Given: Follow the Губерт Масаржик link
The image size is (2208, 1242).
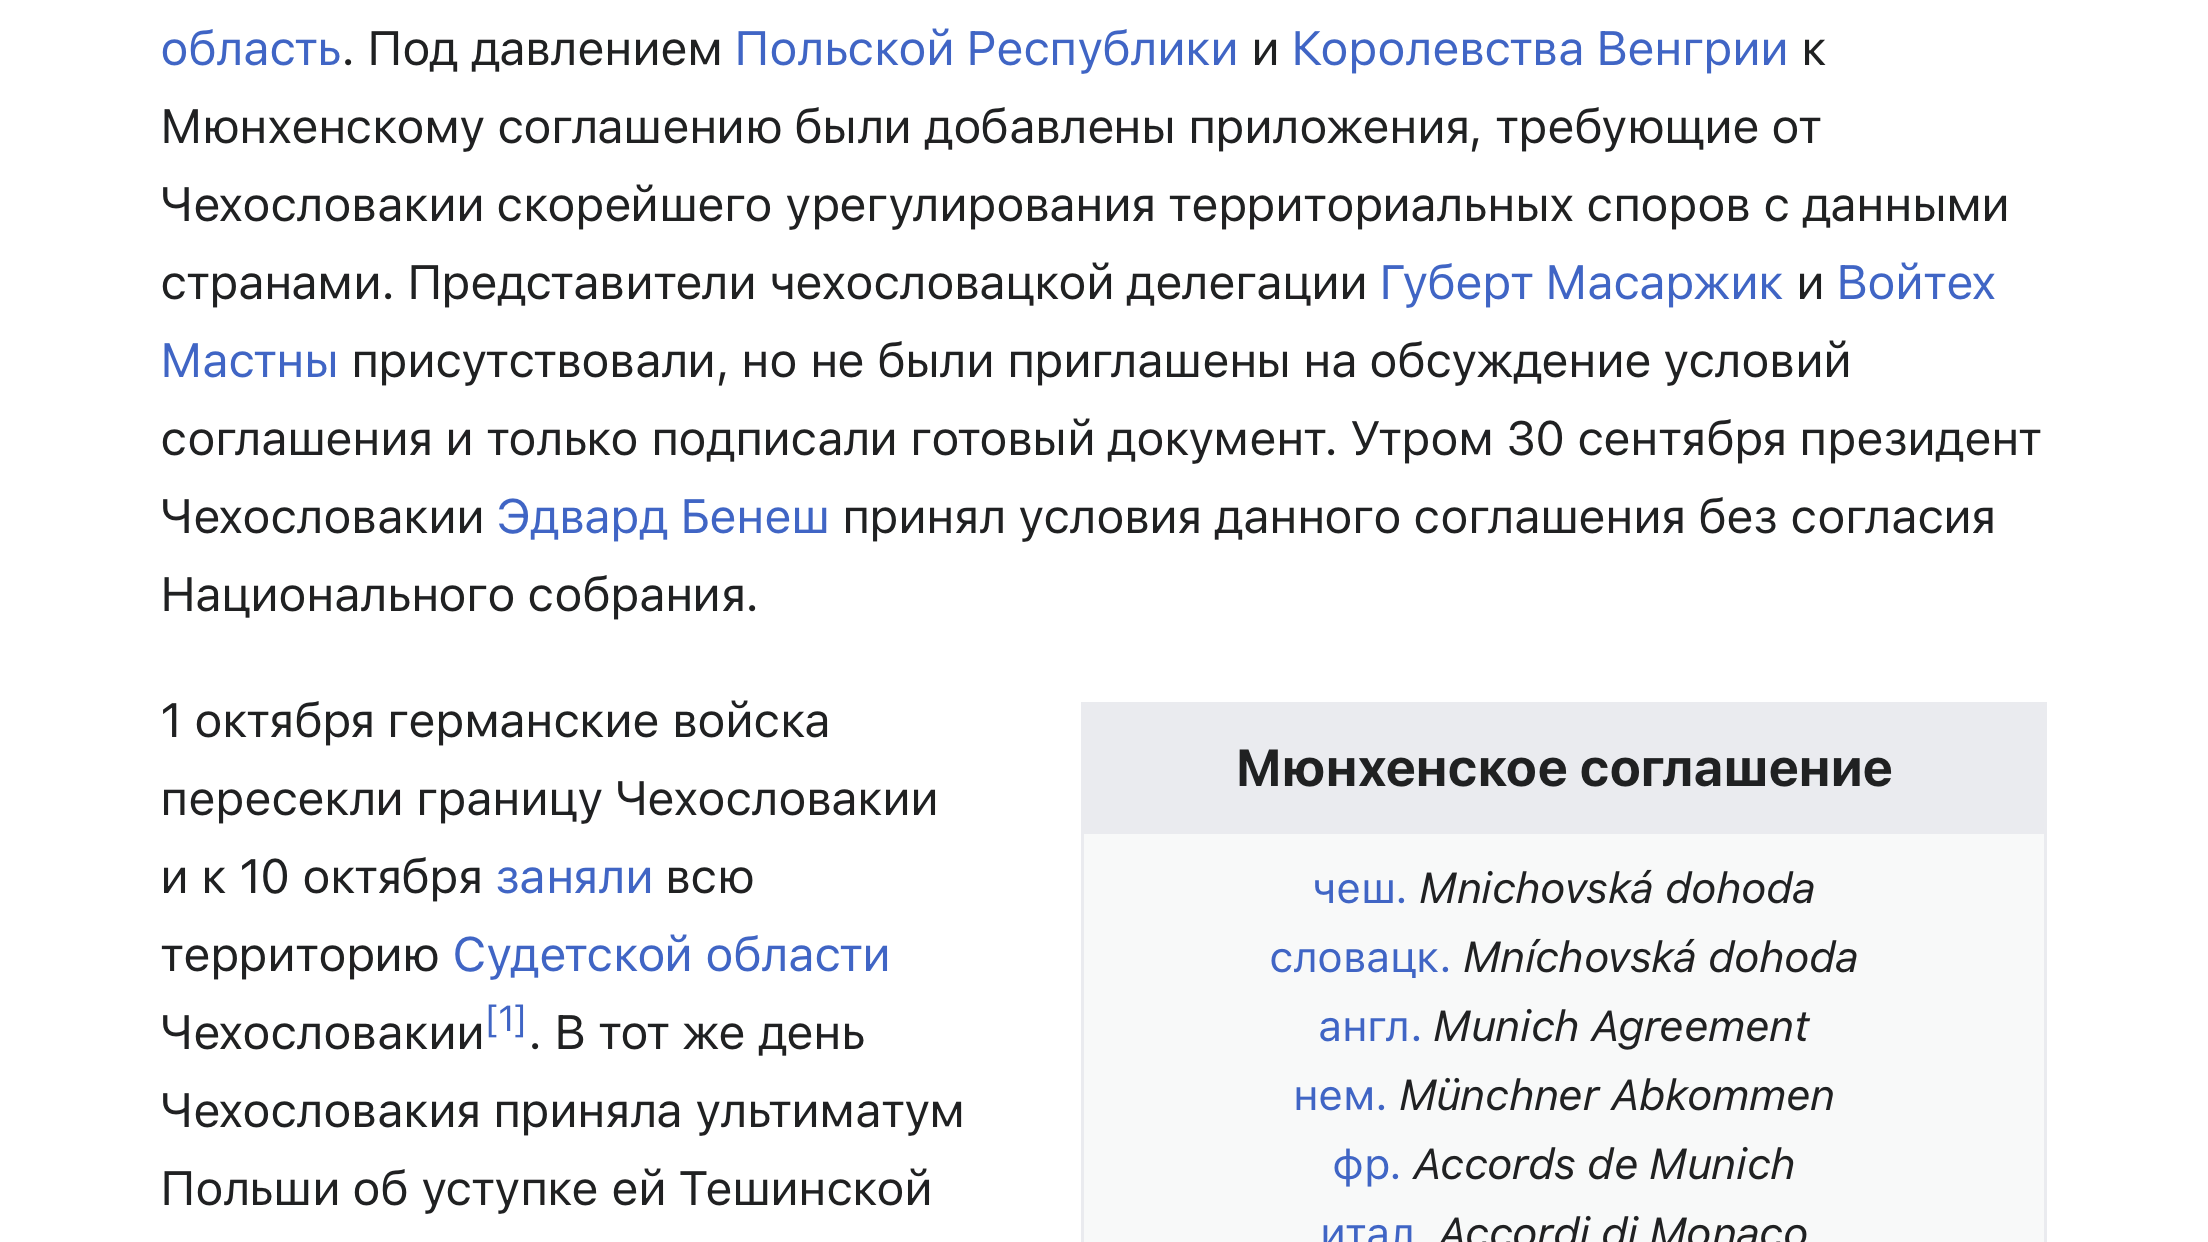Looking at the screenshot, I should point(1581,283).
